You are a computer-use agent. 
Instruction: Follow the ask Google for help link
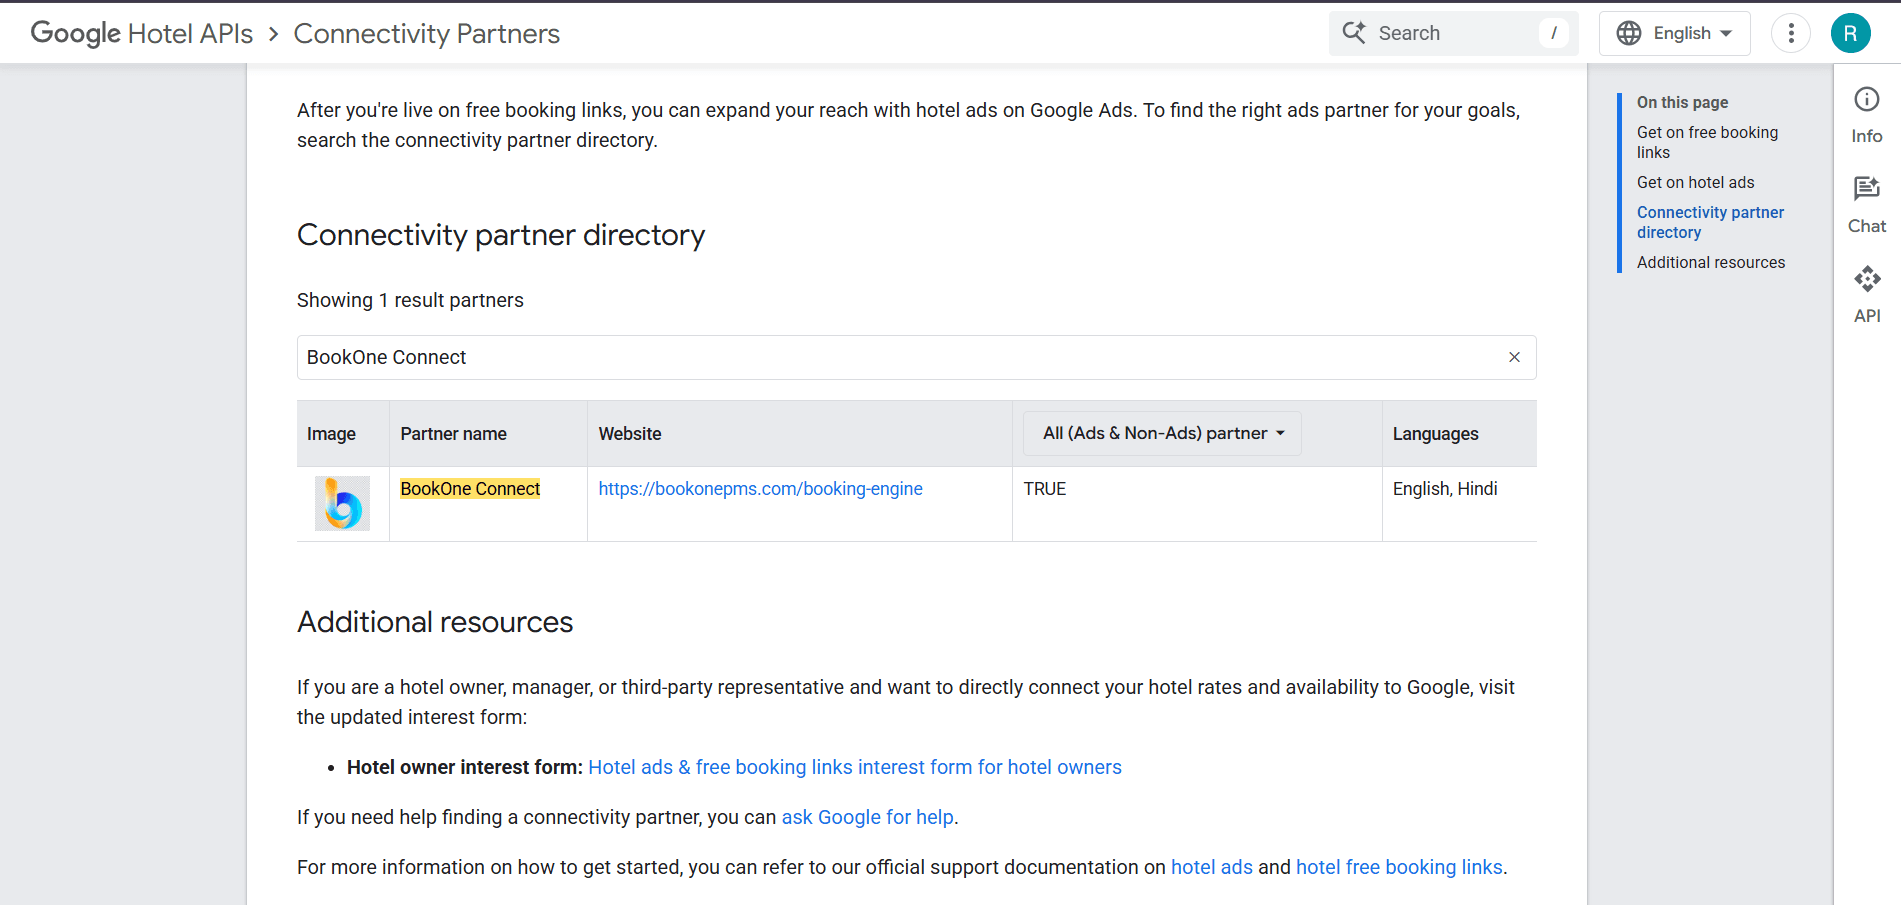(867, 817)
